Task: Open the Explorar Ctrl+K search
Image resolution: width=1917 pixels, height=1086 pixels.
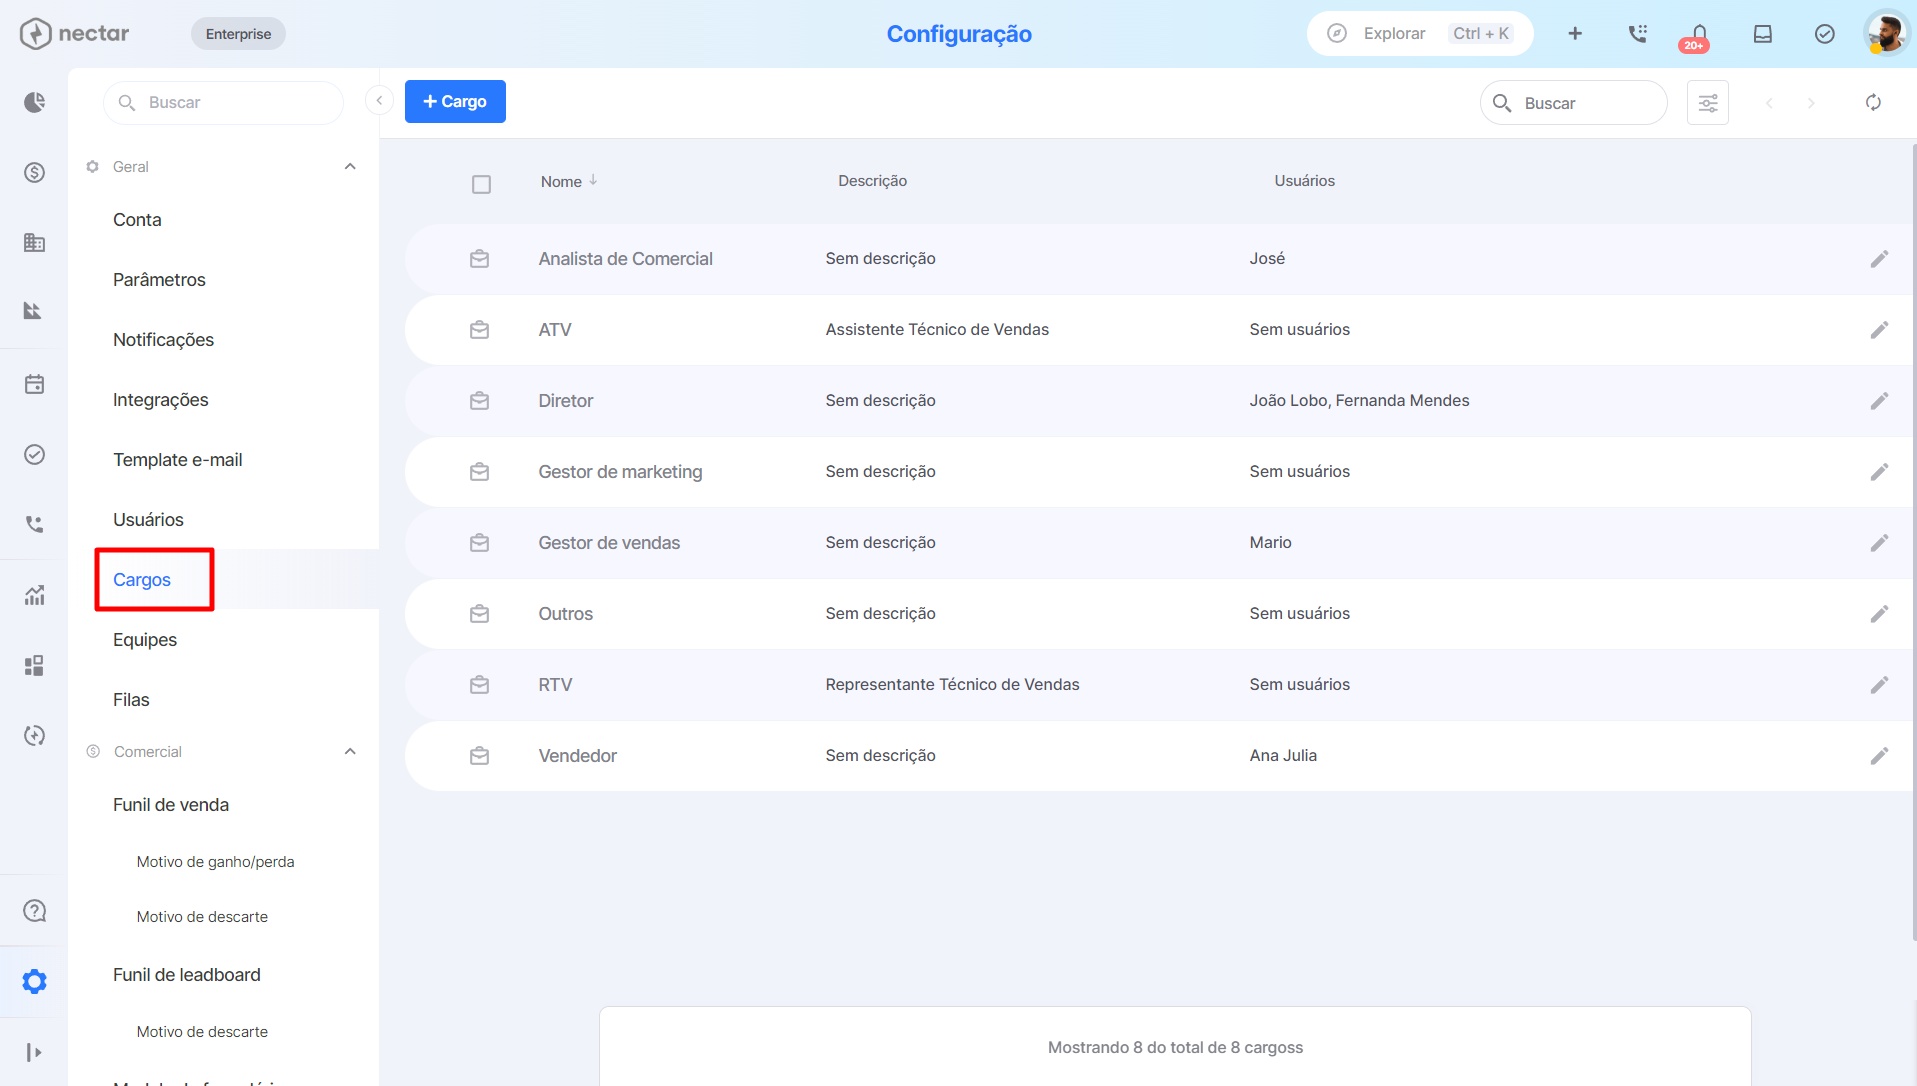Action: (1420, 34)
